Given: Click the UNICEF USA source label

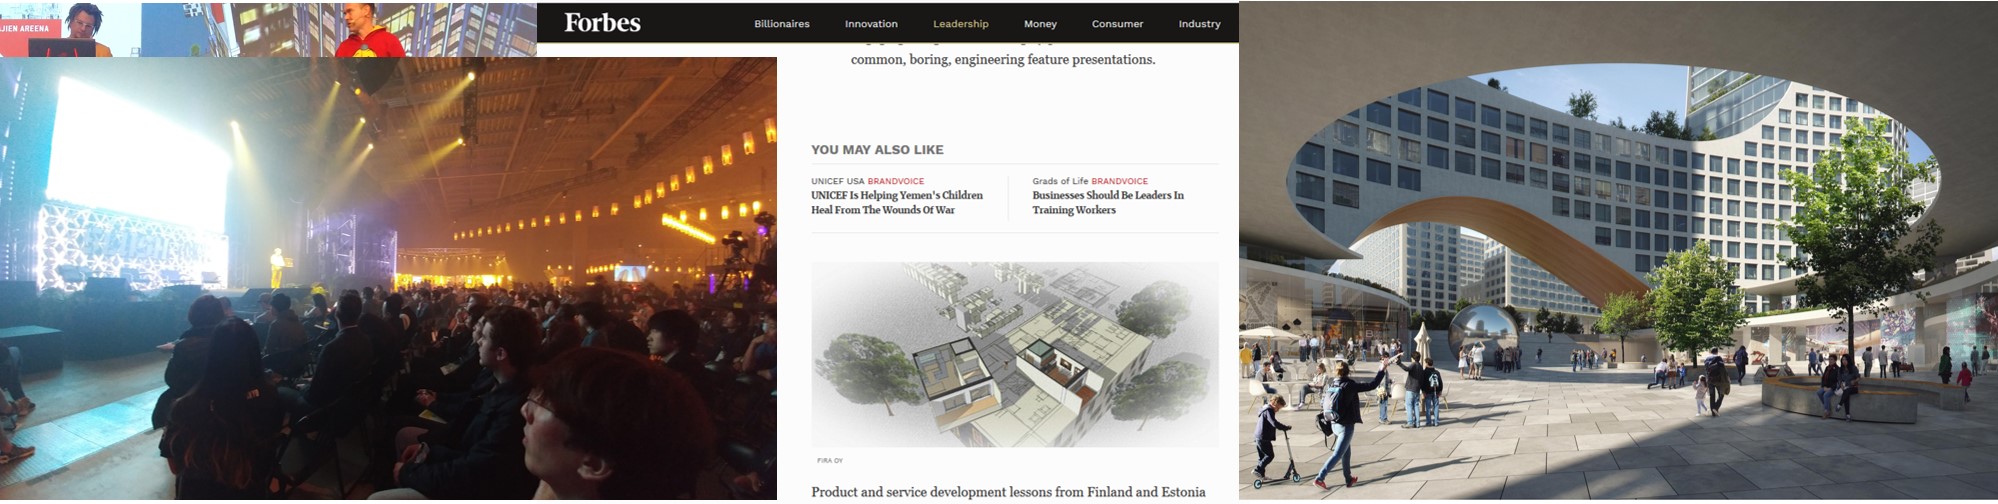Looking at the screenshot, I should pyautogui.click(x=837, y=181).
